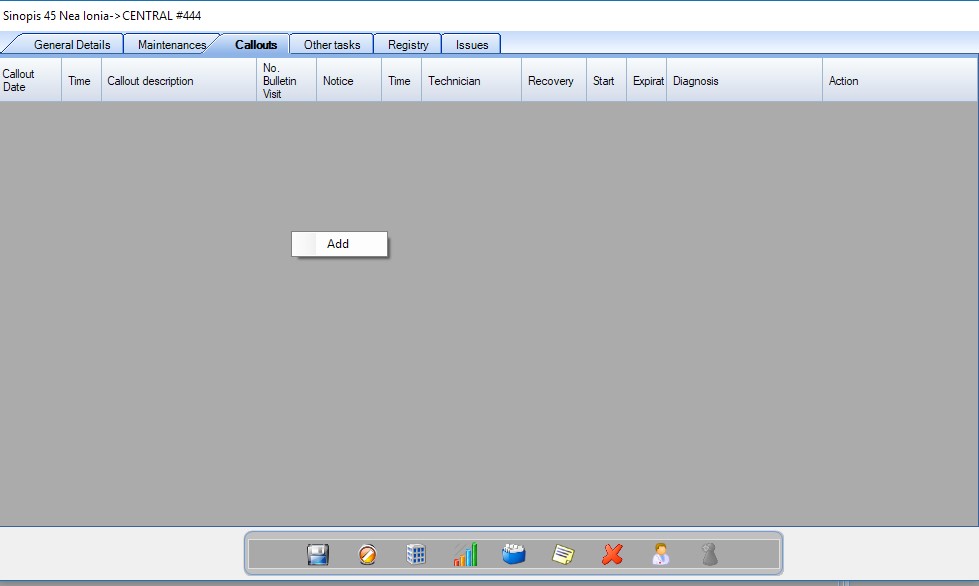Open the building icon in bottom toolbar
Screen dimensions: 979x586
click(x=416, y=554)
